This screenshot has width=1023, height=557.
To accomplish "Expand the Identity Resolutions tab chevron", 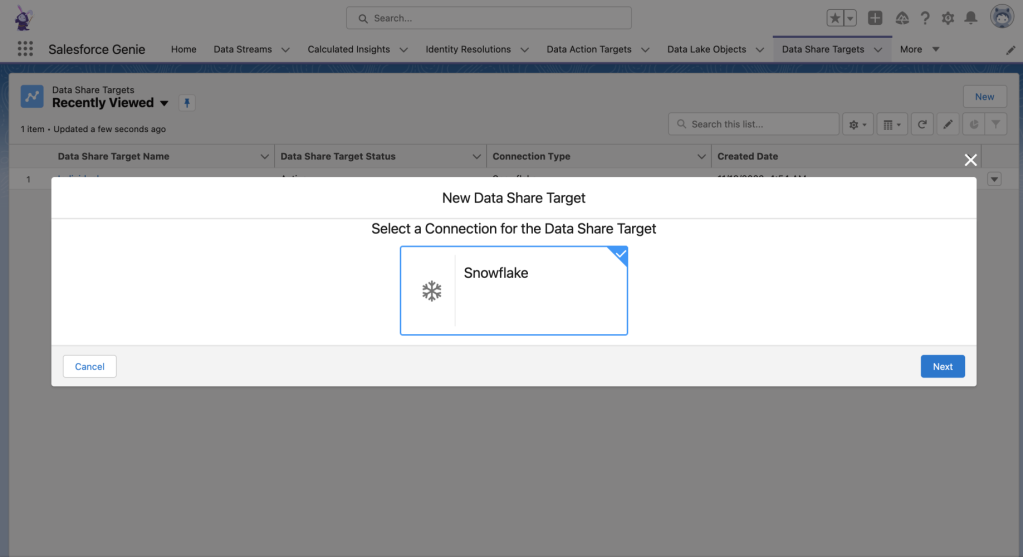I will click(525, 50).
